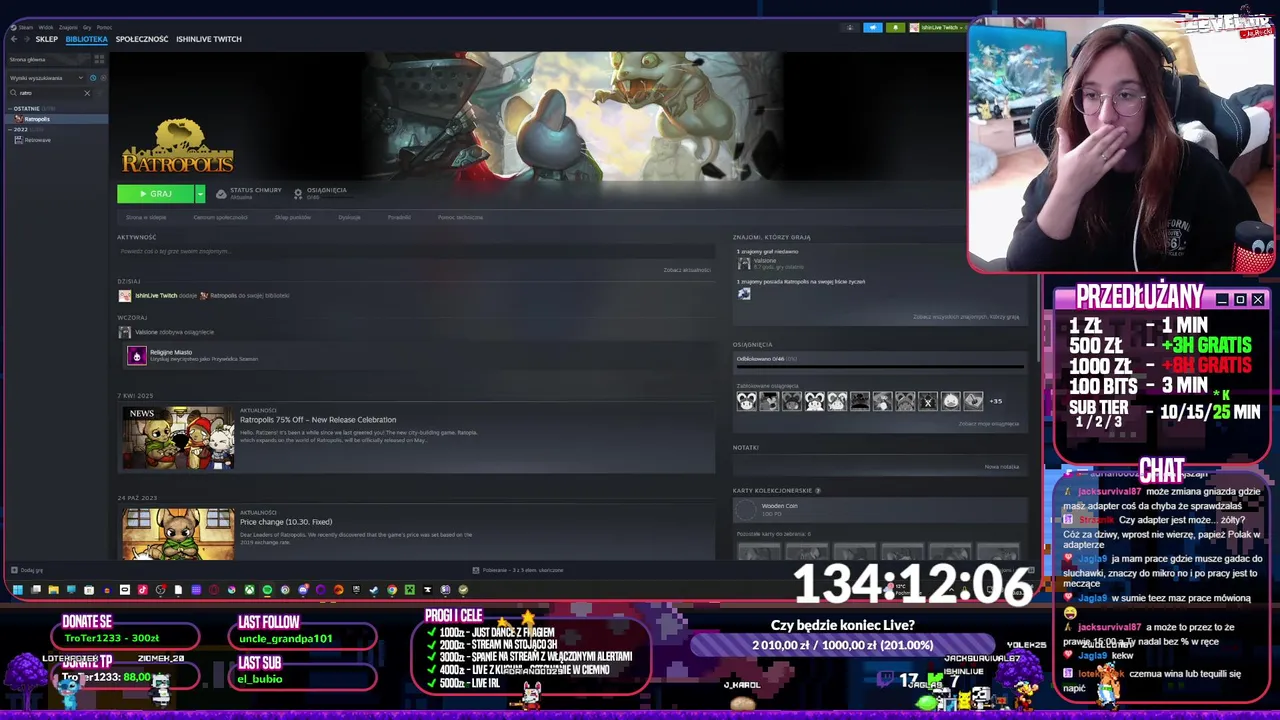Screen dimensions: 1280x720
Task: Open Dyskusje link
Action: point(349,217)
